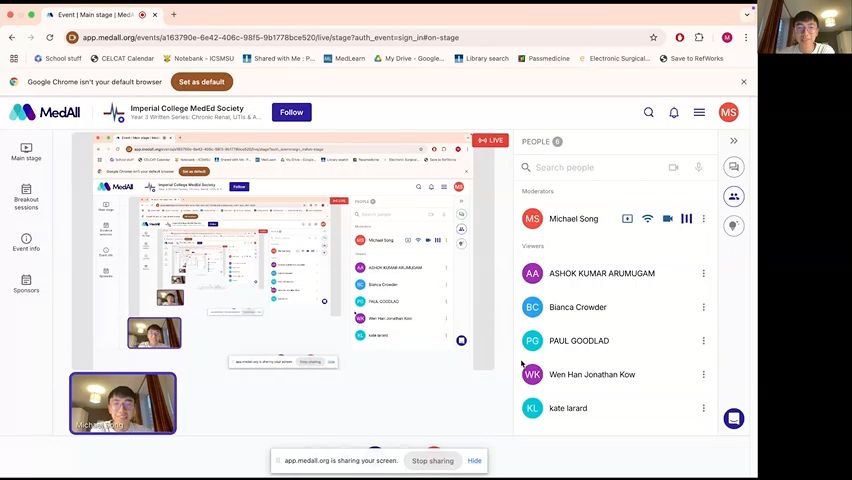852x480 pixels.
Task: Open Breakout sessions in the sidebar
Action: pyautogui.click(x=26, y=197)
